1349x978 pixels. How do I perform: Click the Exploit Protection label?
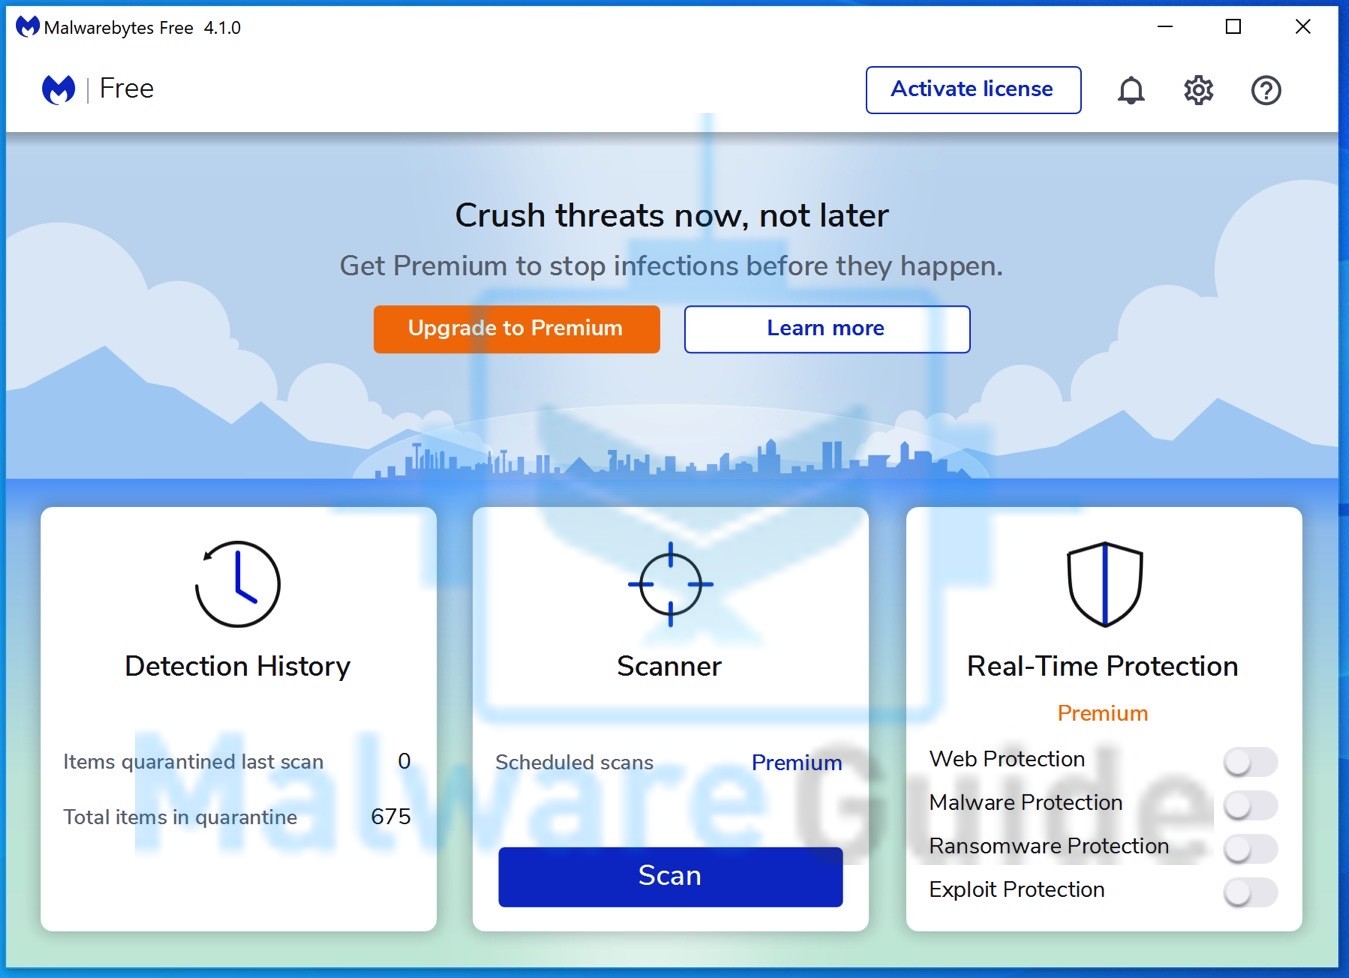(1017, 889)
